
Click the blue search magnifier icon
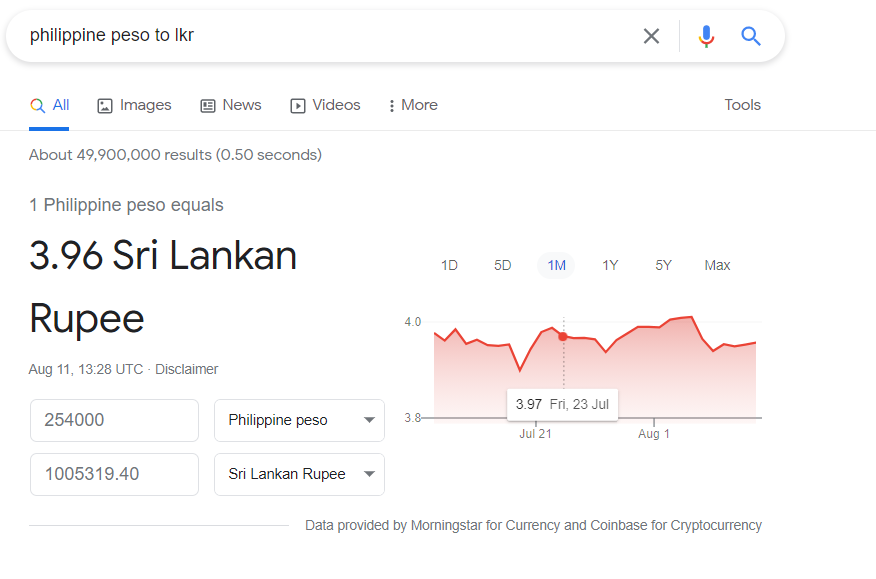750,36
